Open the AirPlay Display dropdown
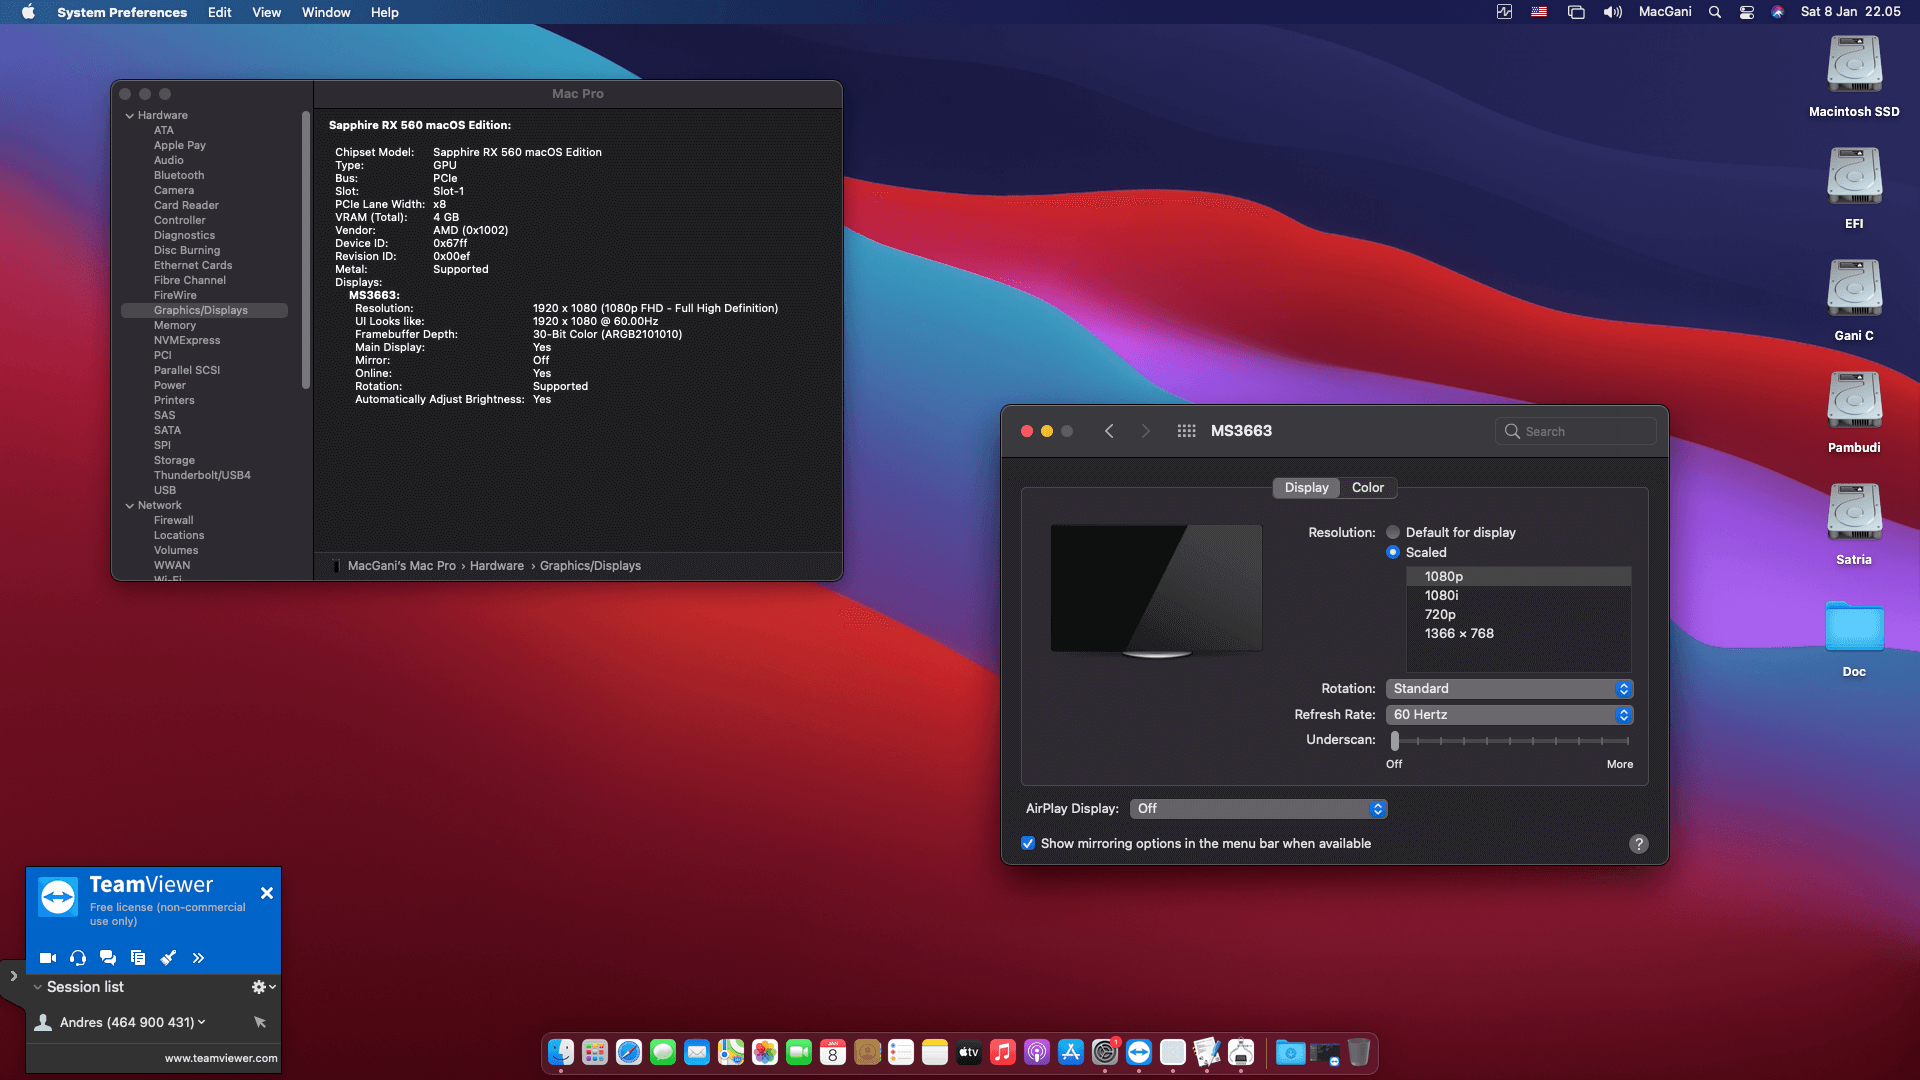 (x=1258, y=808)
